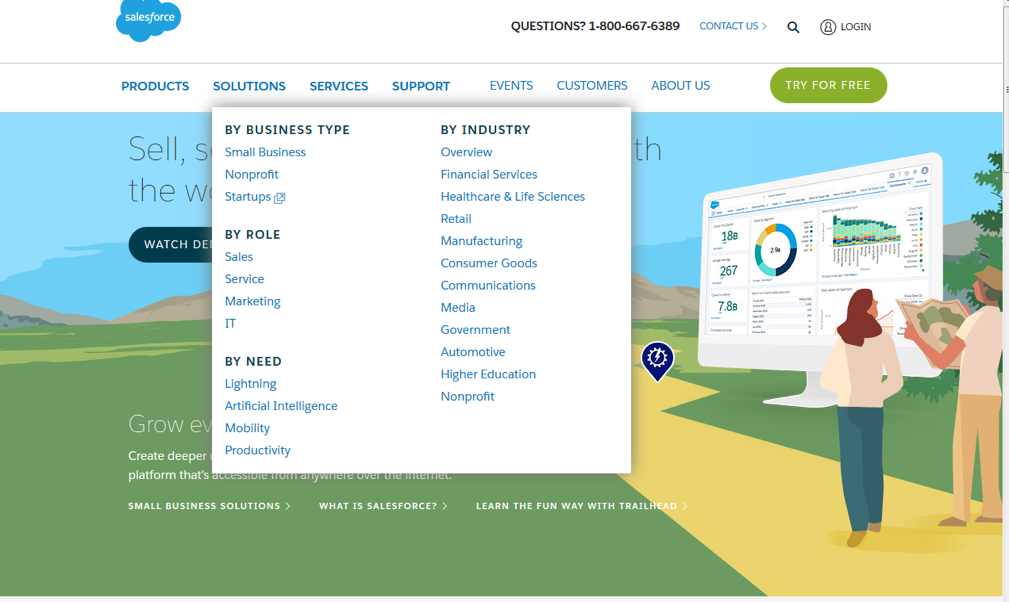
Task: Open the search magnifier icon
Action: click(x=793, y=27)
